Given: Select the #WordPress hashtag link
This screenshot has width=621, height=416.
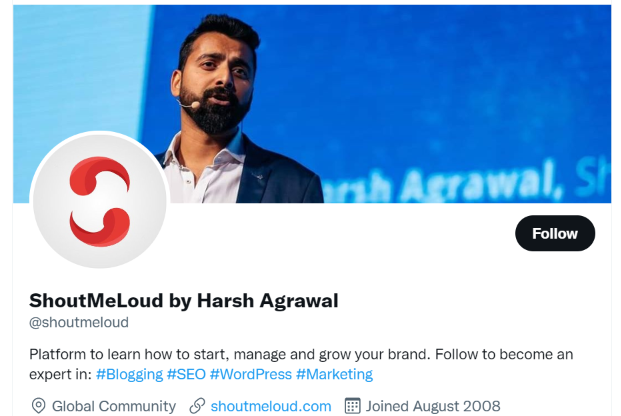Looking at the screenshot, I should pyautogui.click(x=251, y=374).
